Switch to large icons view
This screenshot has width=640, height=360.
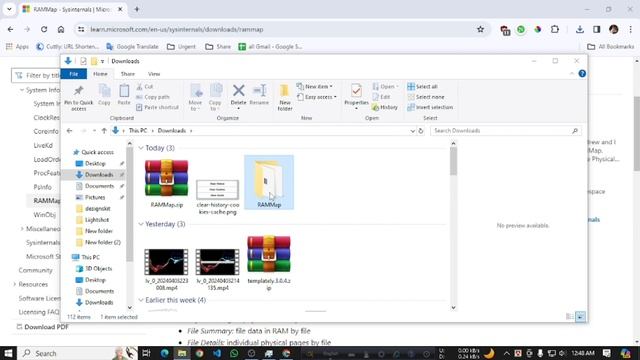[580, 317]
